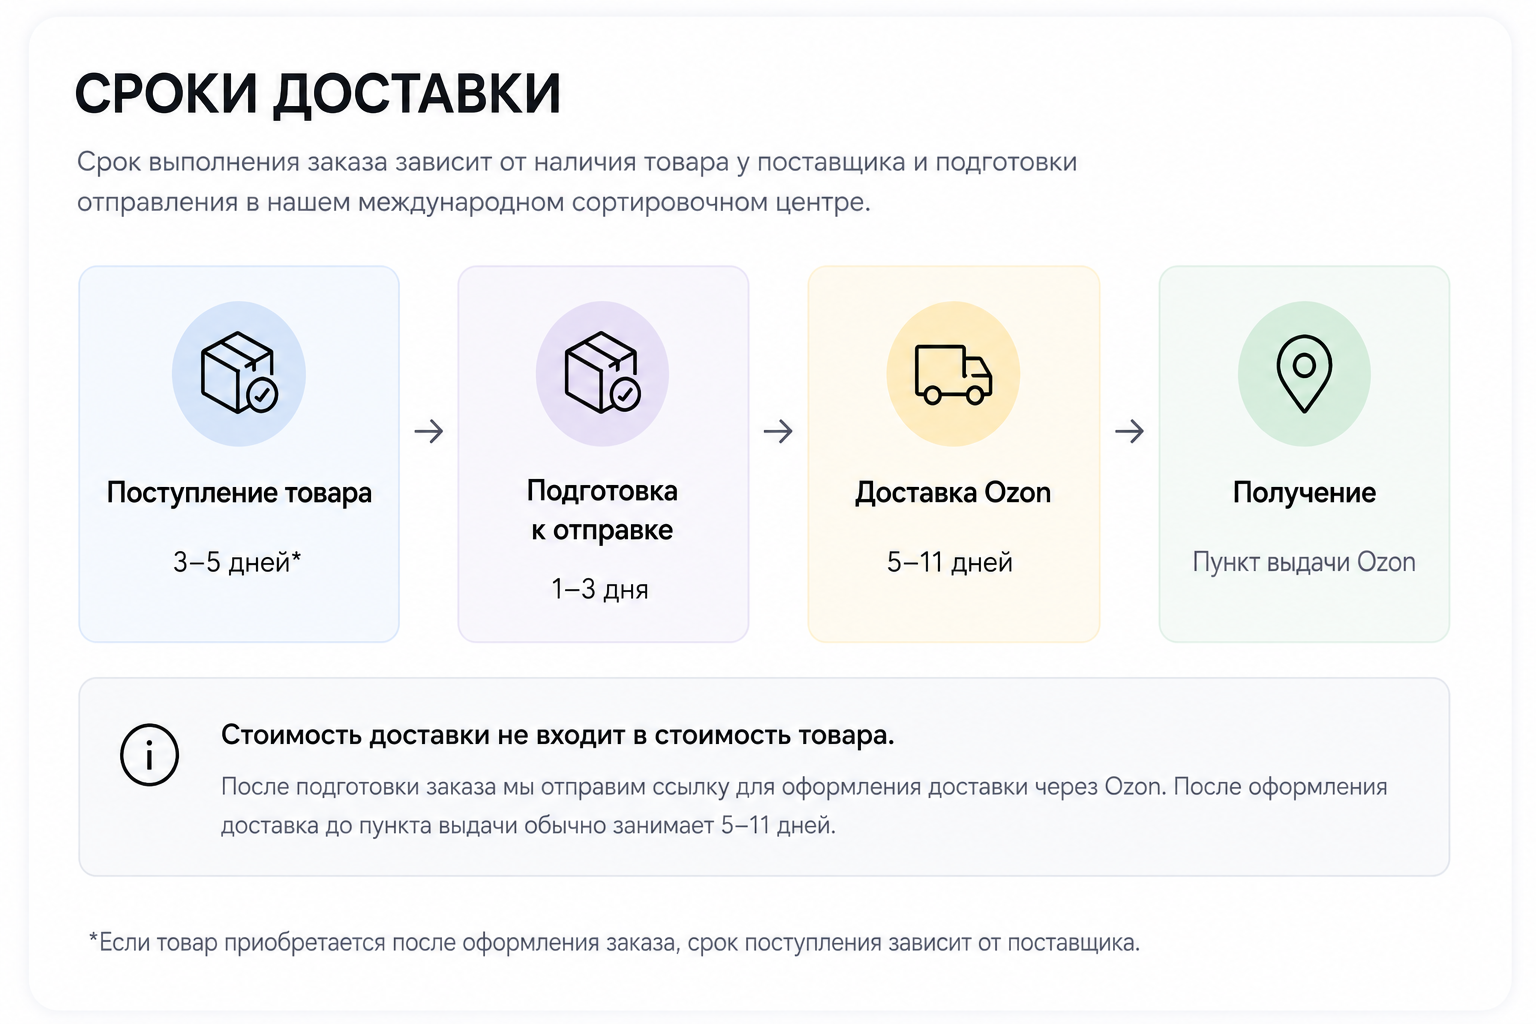The image size is (1536, 1024).
Task: Click the footnote starting *Если товар приобретается
Action: (614, 942)
